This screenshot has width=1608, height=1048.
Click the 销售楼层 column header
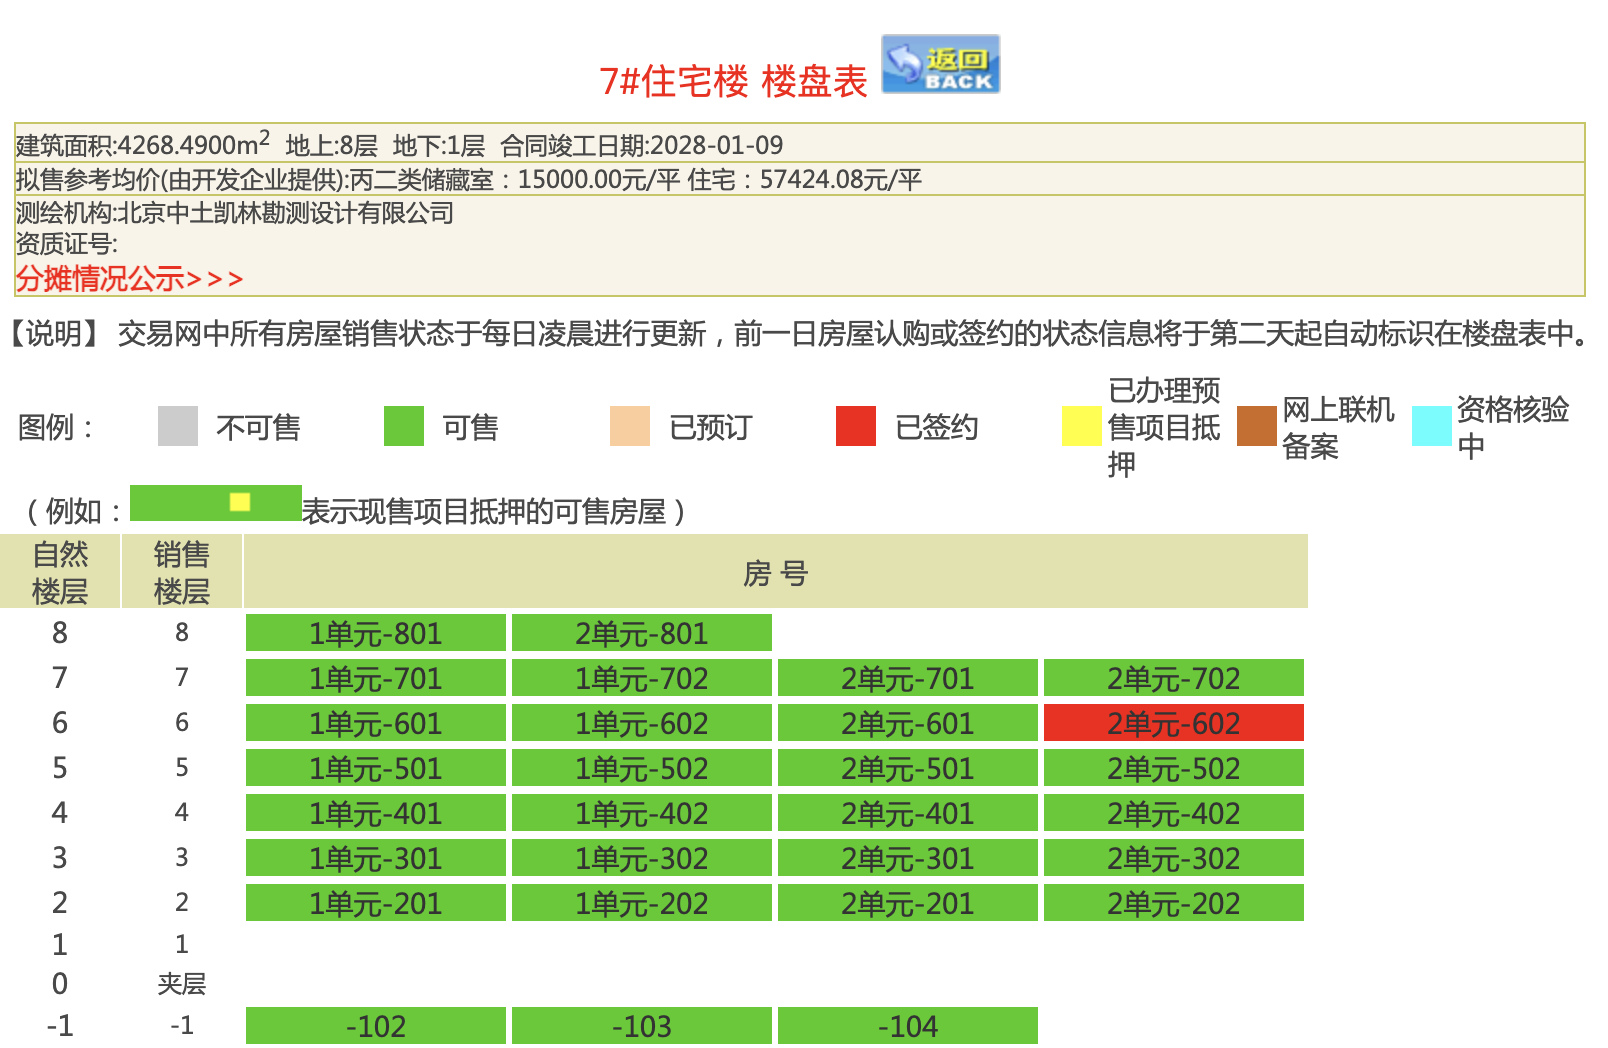pos(182,571)
